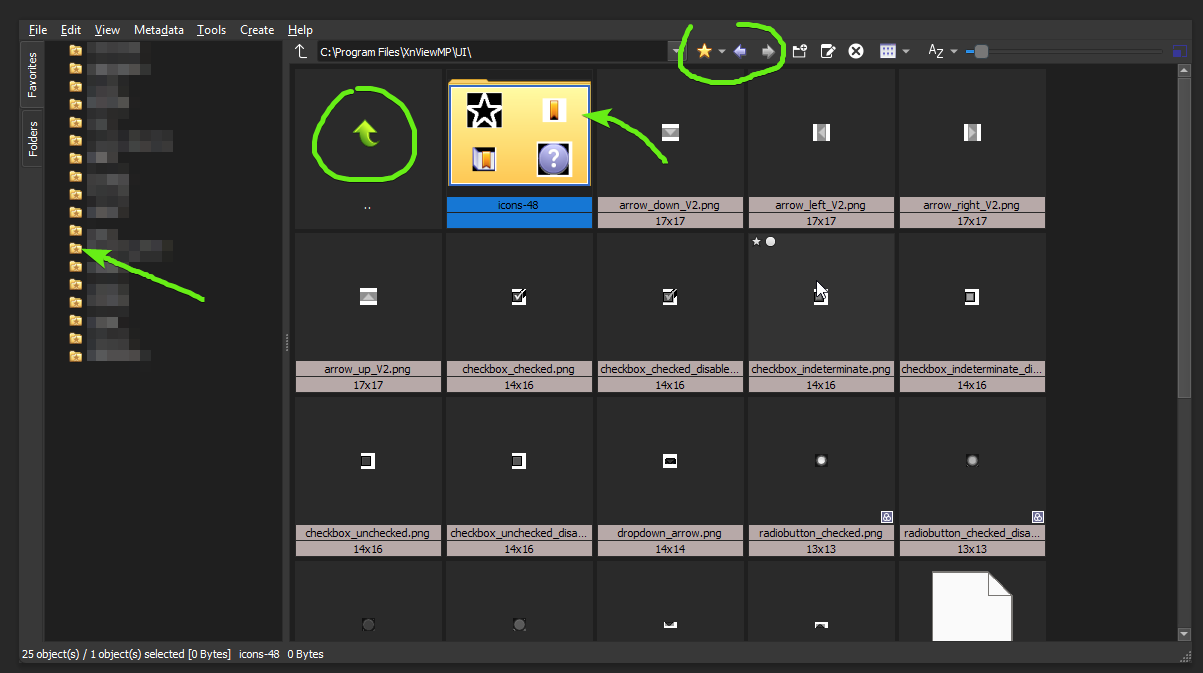Adjust the thumbnail size slider handle
The image size is (1203, 673).
click(981, 51)
